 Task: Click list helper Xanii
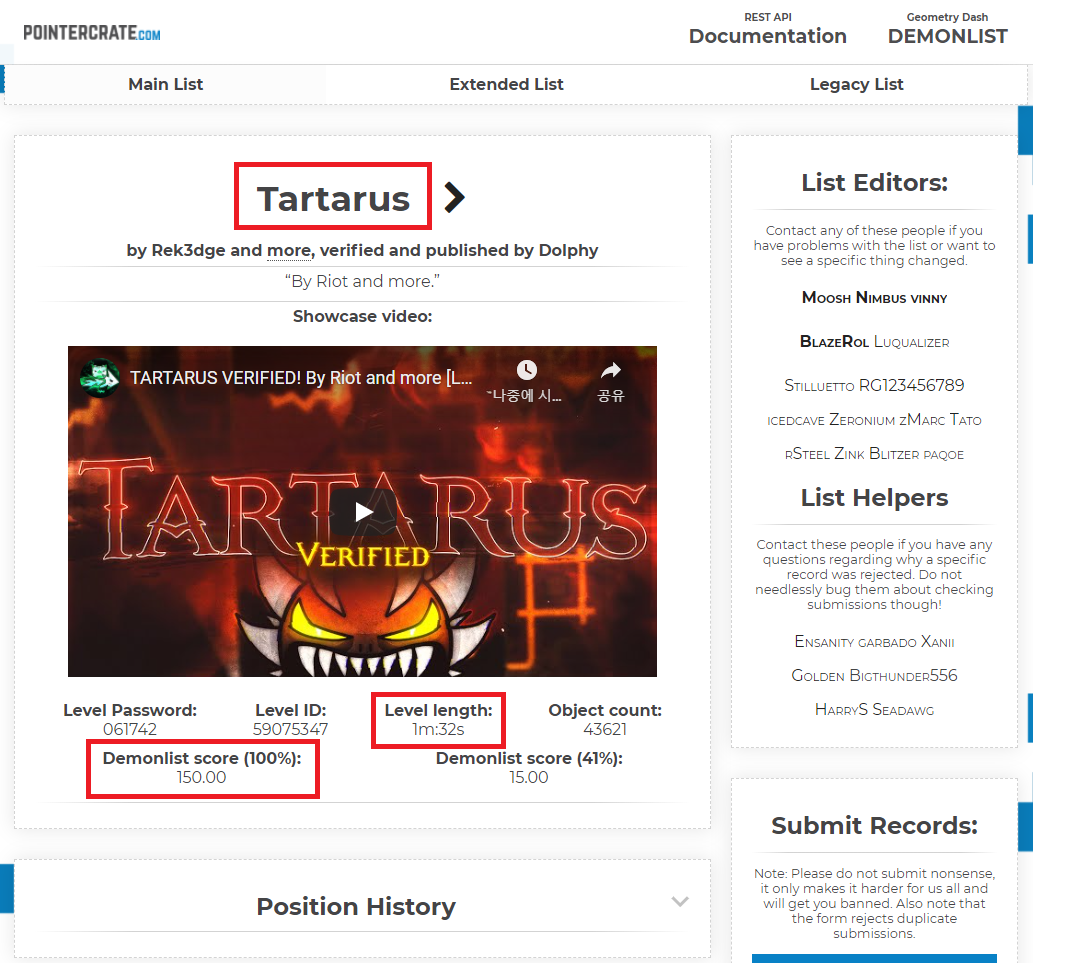(x=937, y=642)
